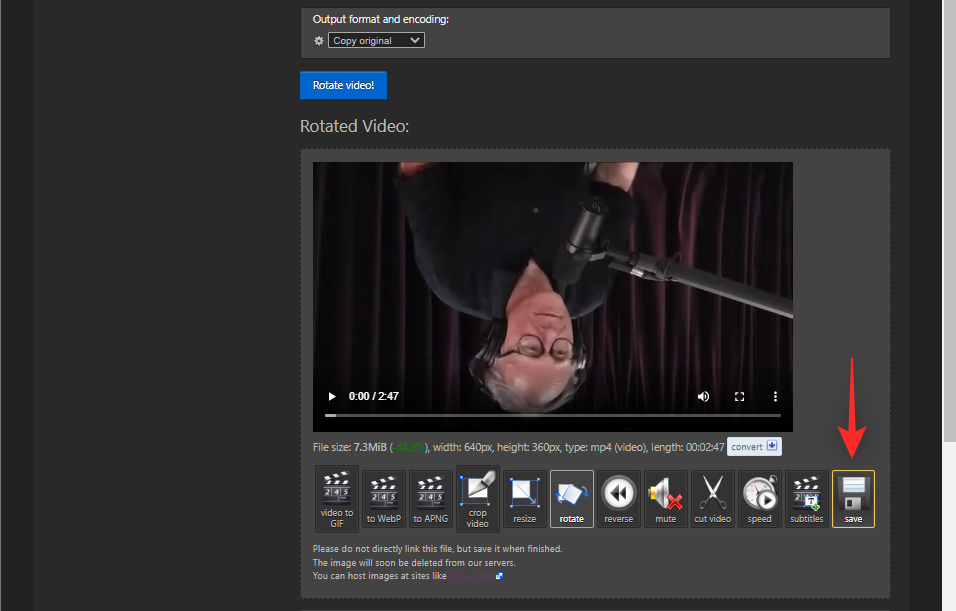Click the Rotated Video: heading
Screen dimensions: 956x611
354,126
